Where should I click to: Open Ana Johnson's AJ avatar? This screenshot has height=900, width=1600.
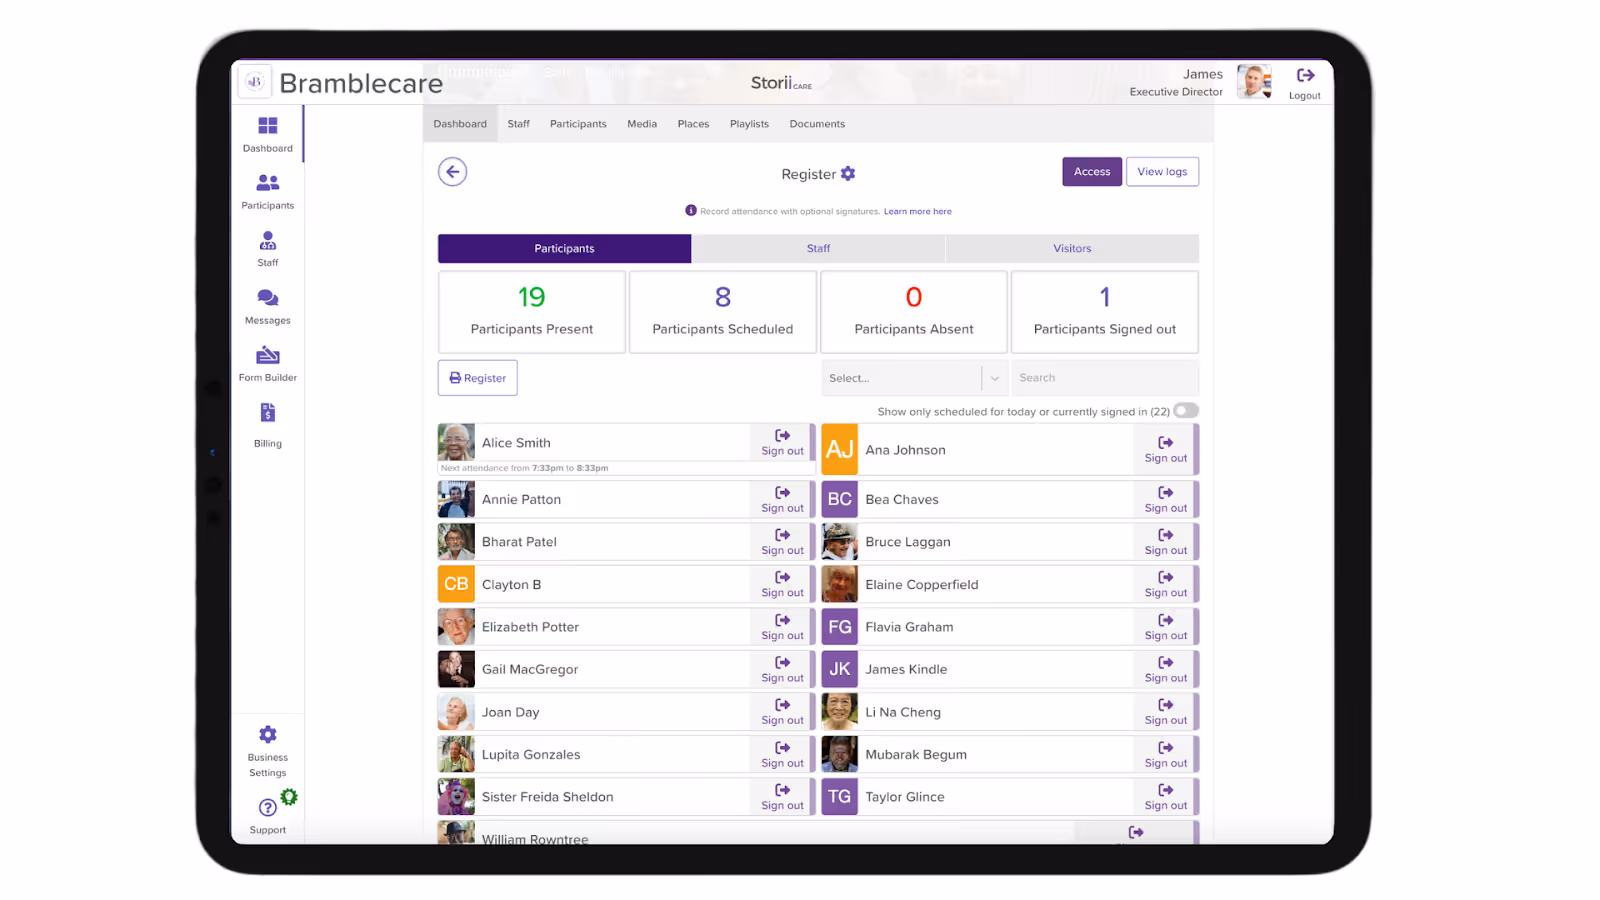[x=840, y=449]
